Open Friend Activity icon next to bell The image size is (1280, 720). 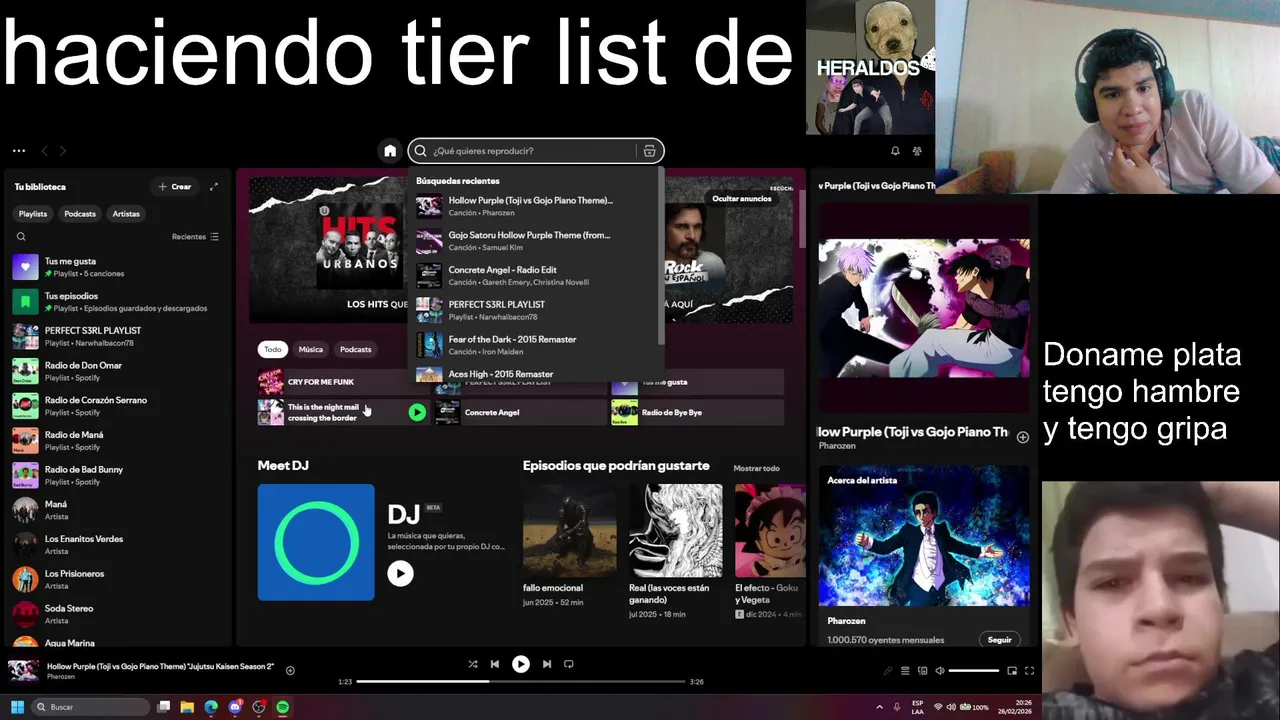click(x=917, y=151)
